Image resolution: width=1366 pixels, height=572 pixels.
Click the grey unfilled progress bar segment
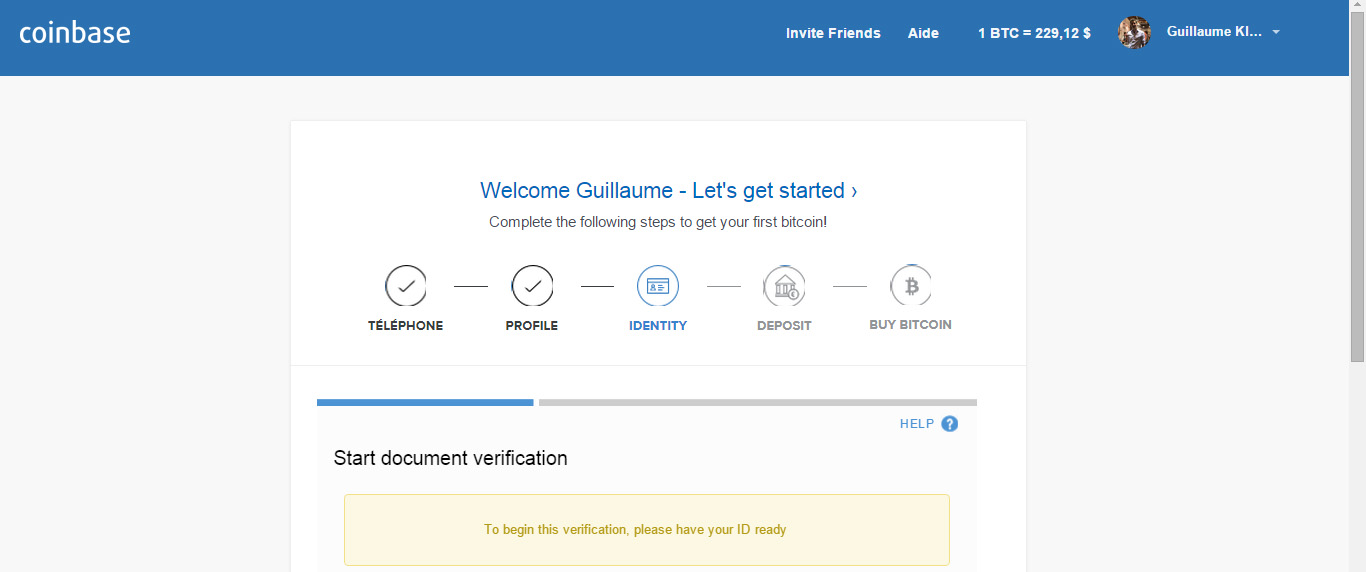(758, 403)
